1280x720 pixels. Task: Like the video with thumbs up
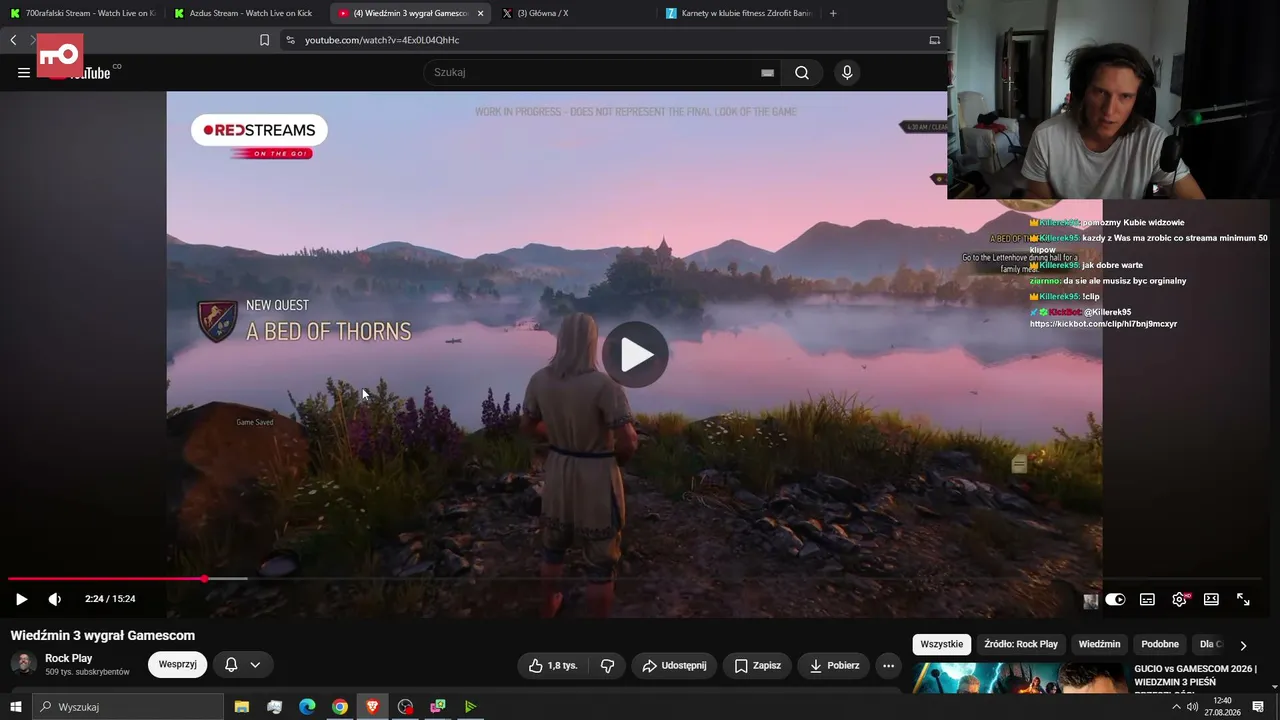[x=553, y=665]
